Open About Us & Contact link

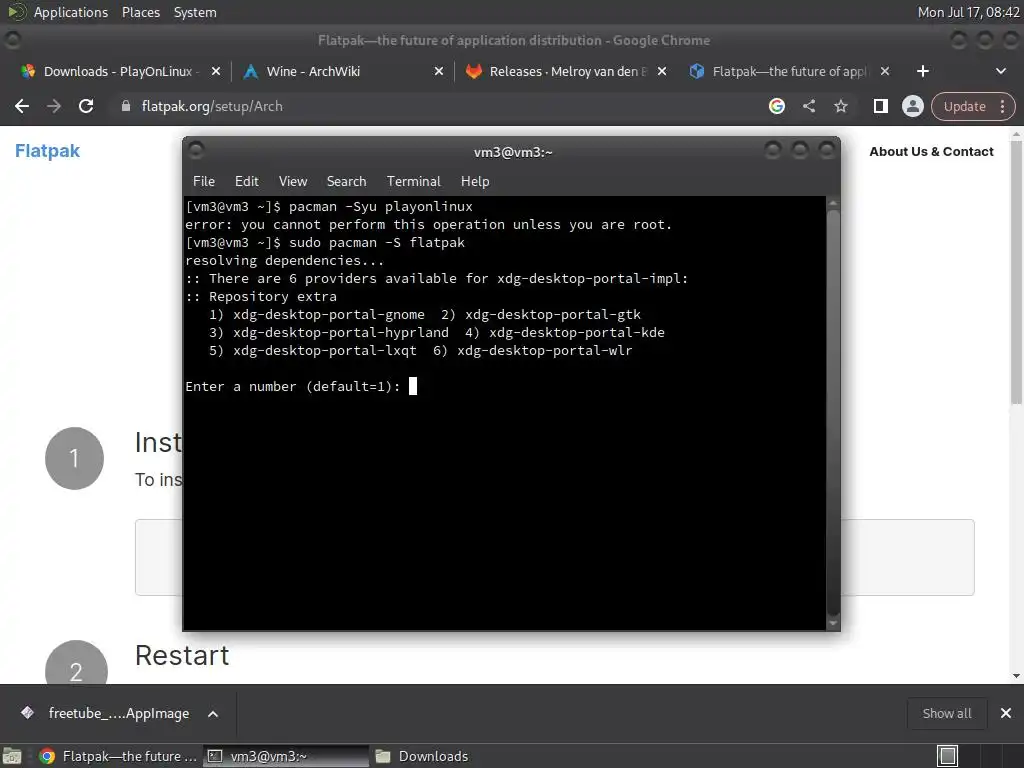click(x=931, y=152)
